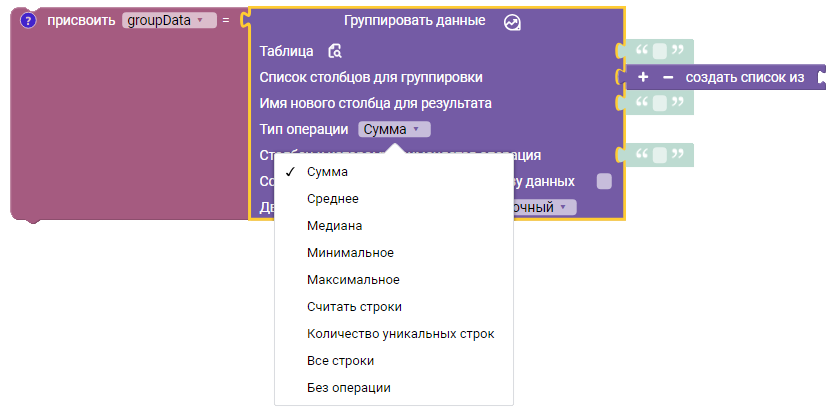Toggle the checkbox in the row ending with данных
840x419 pixels.
coord(604,181)
